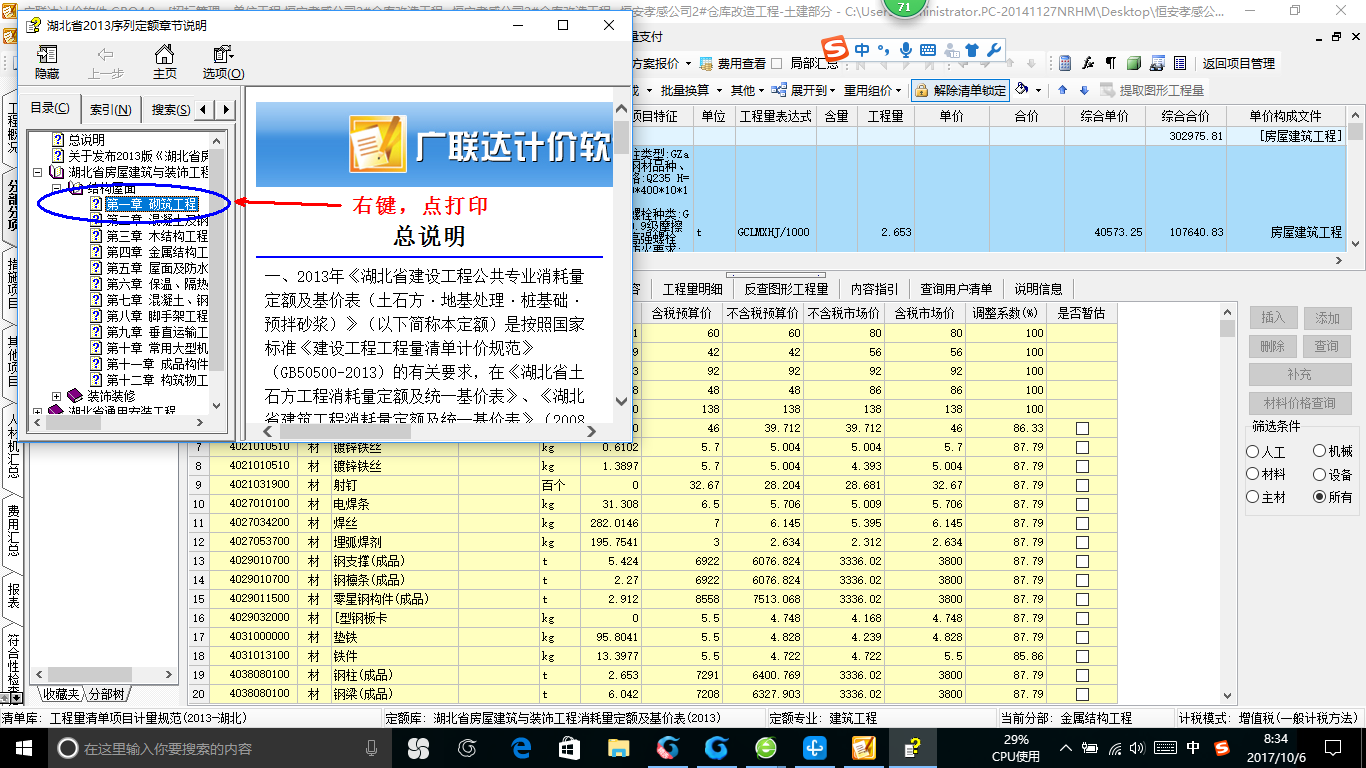Screen dimensions: 1366x768
Task: Click the paint bucket fill icon
Action: (x=1022, y=90)
